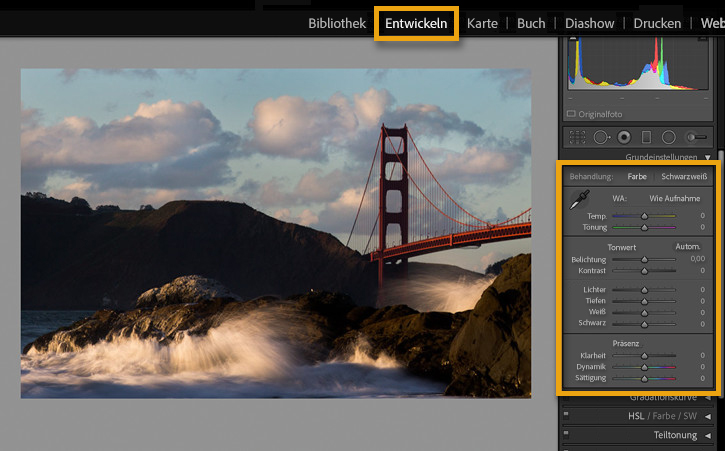Choose Schwarzweiß treatment
725x451 pixels.
coord(684,176)
